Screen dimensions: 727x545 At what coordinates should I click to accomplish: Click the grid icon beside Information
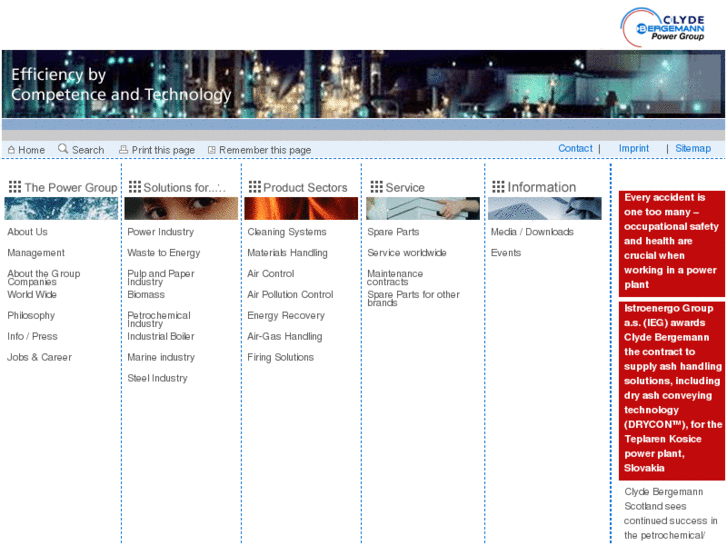coord(498,187)
